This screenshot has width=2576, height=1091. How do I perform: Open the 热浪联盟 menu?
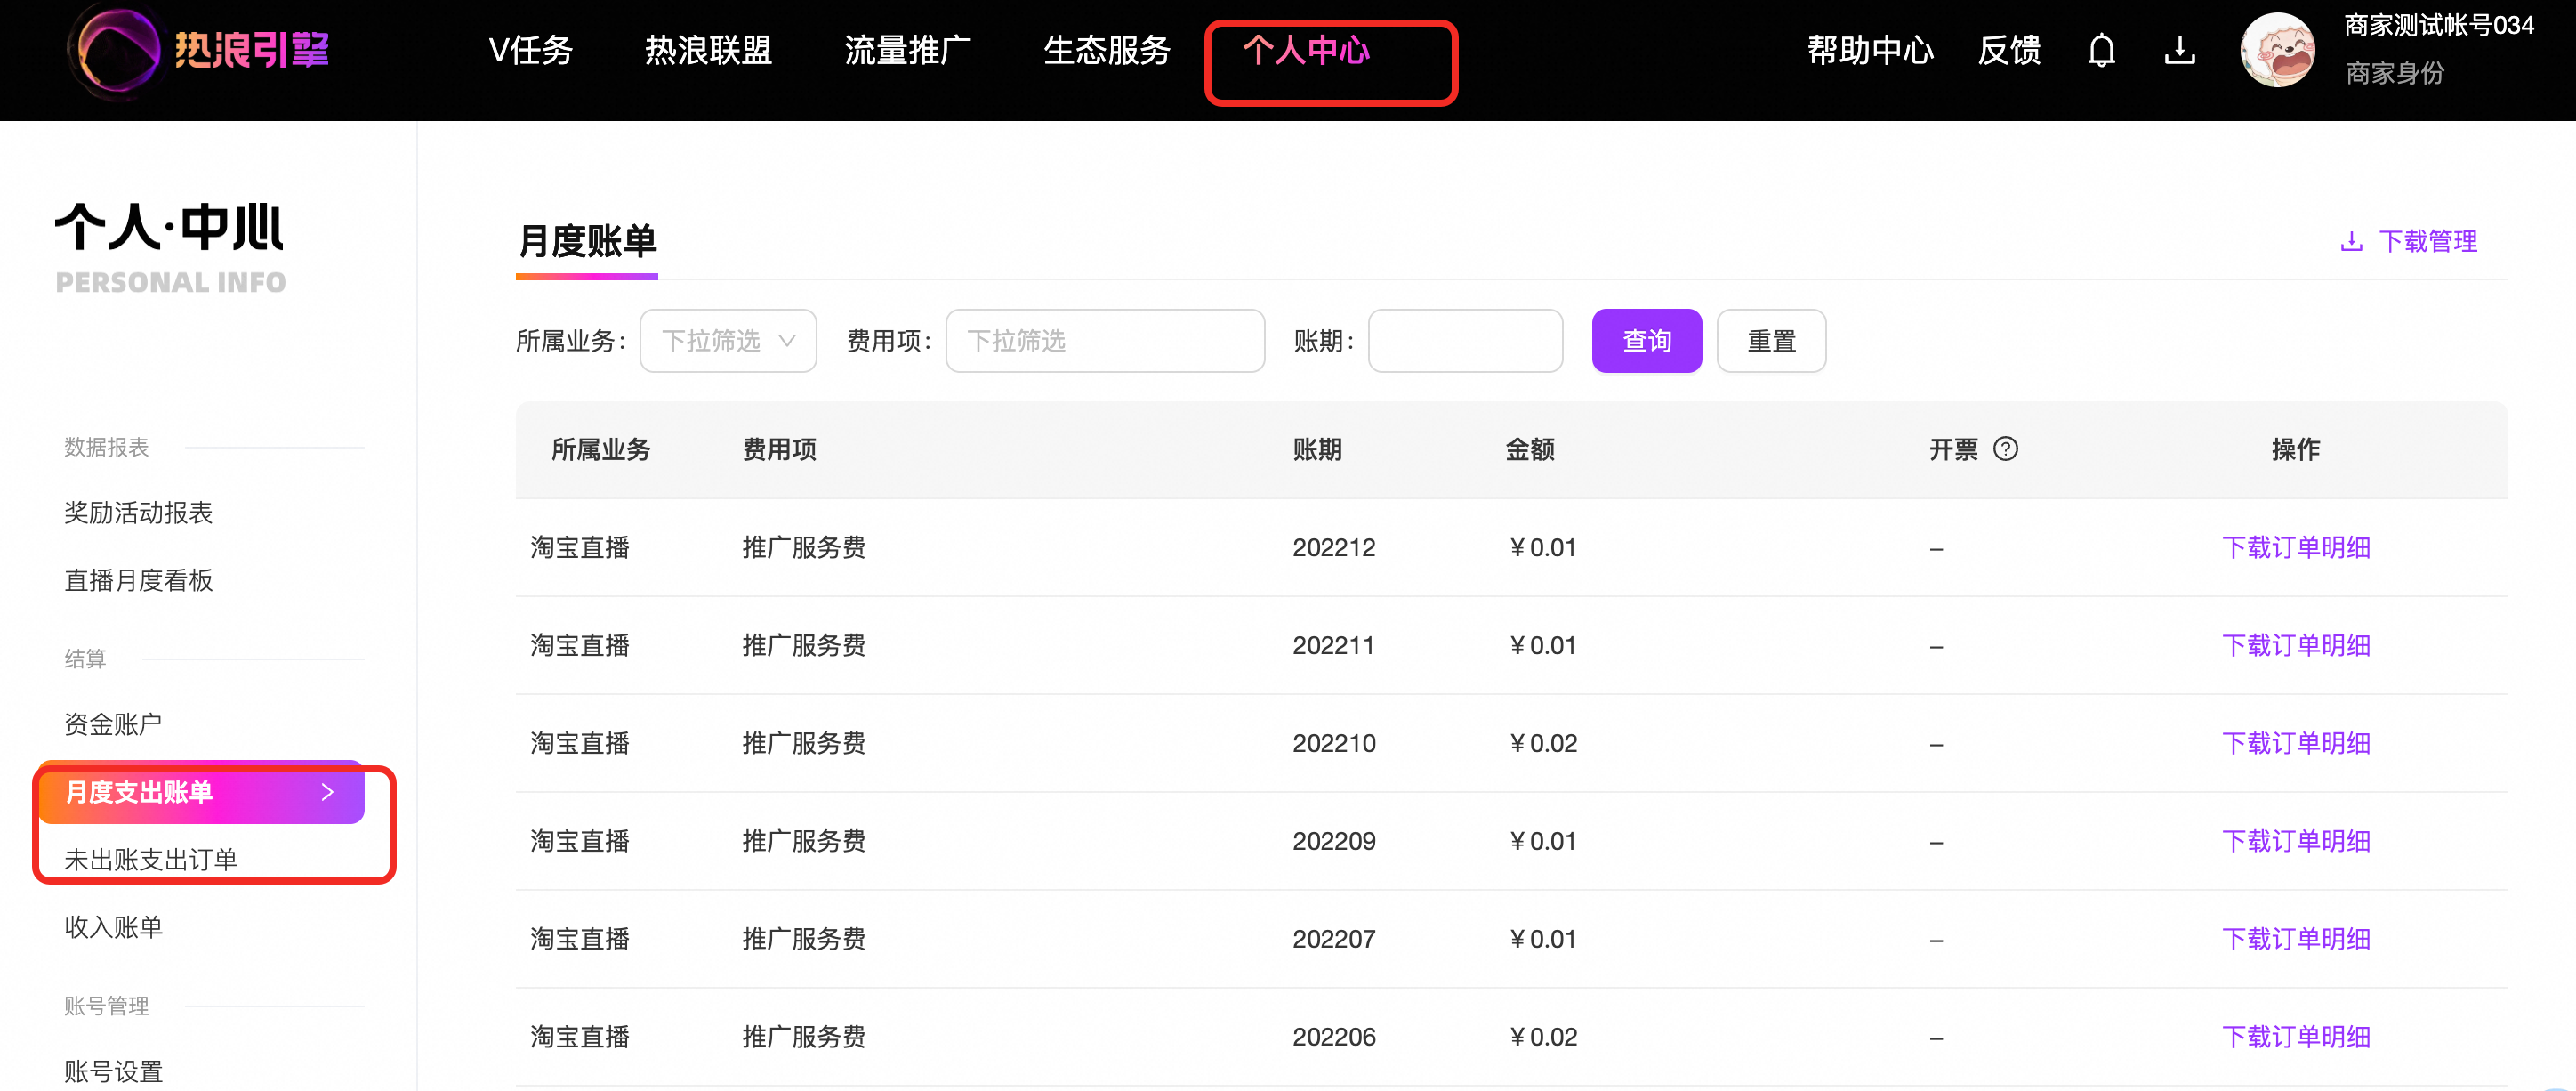coord(708,50)
